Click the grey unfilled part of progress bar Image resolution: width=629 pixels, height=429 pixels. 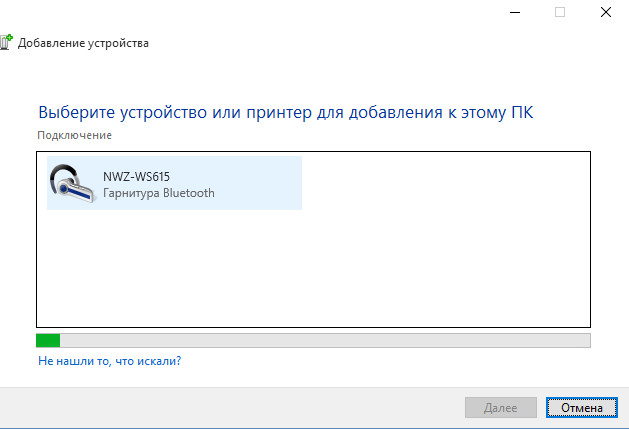point(320,340)
